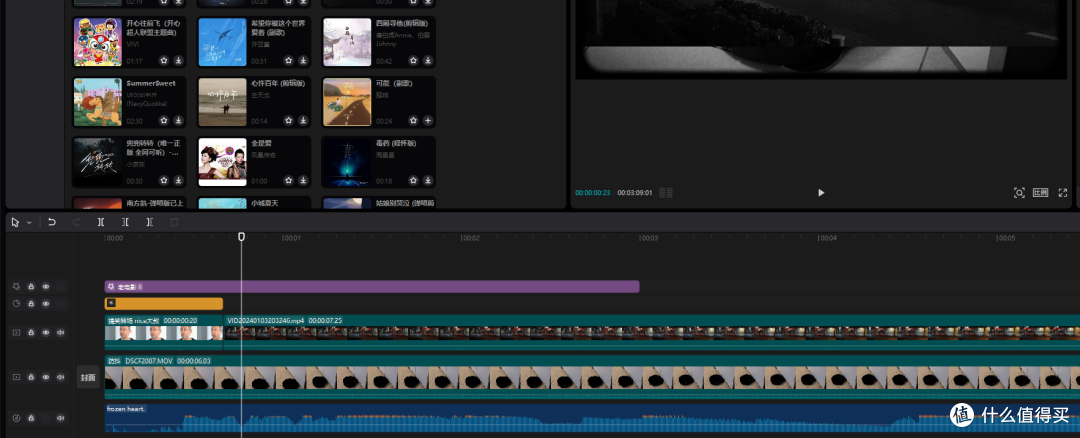
Task: Download the song 心许百年
Action: 303,120
